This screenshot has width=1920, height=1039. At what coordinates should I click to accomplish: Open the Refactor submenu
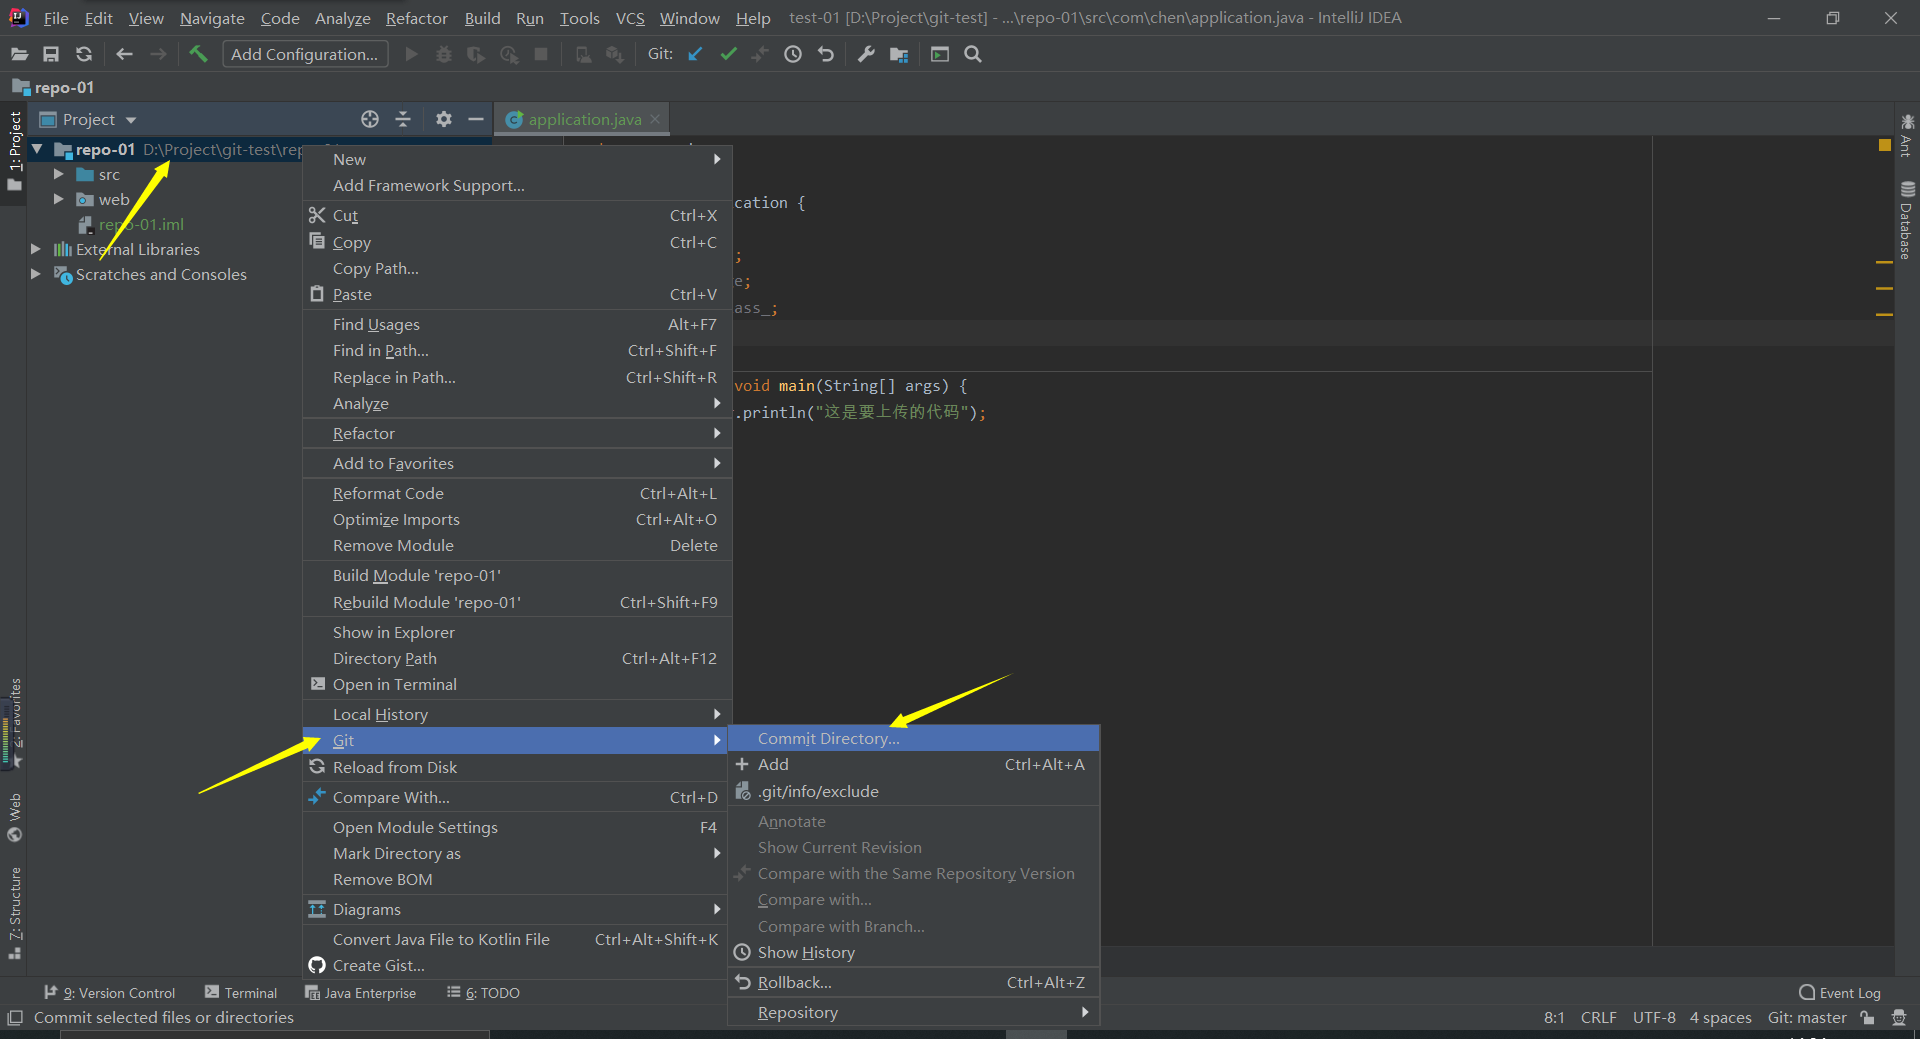point(517,433)
